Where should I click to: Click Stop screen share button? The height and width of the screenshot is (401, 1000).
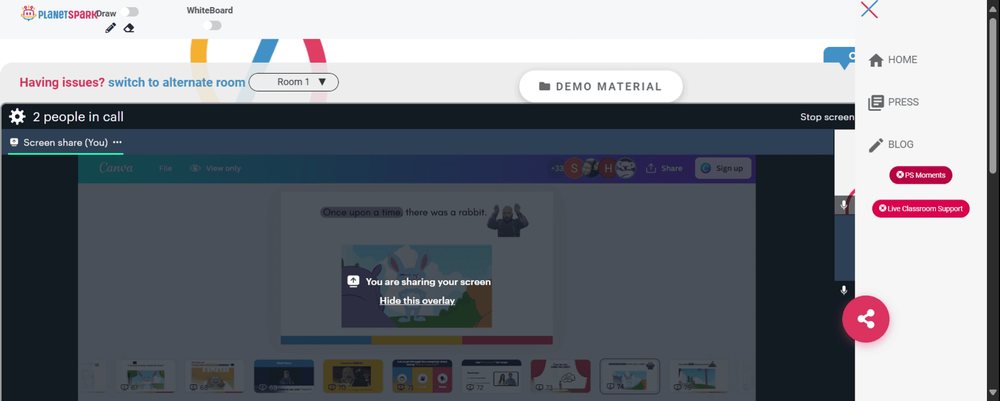827,117
